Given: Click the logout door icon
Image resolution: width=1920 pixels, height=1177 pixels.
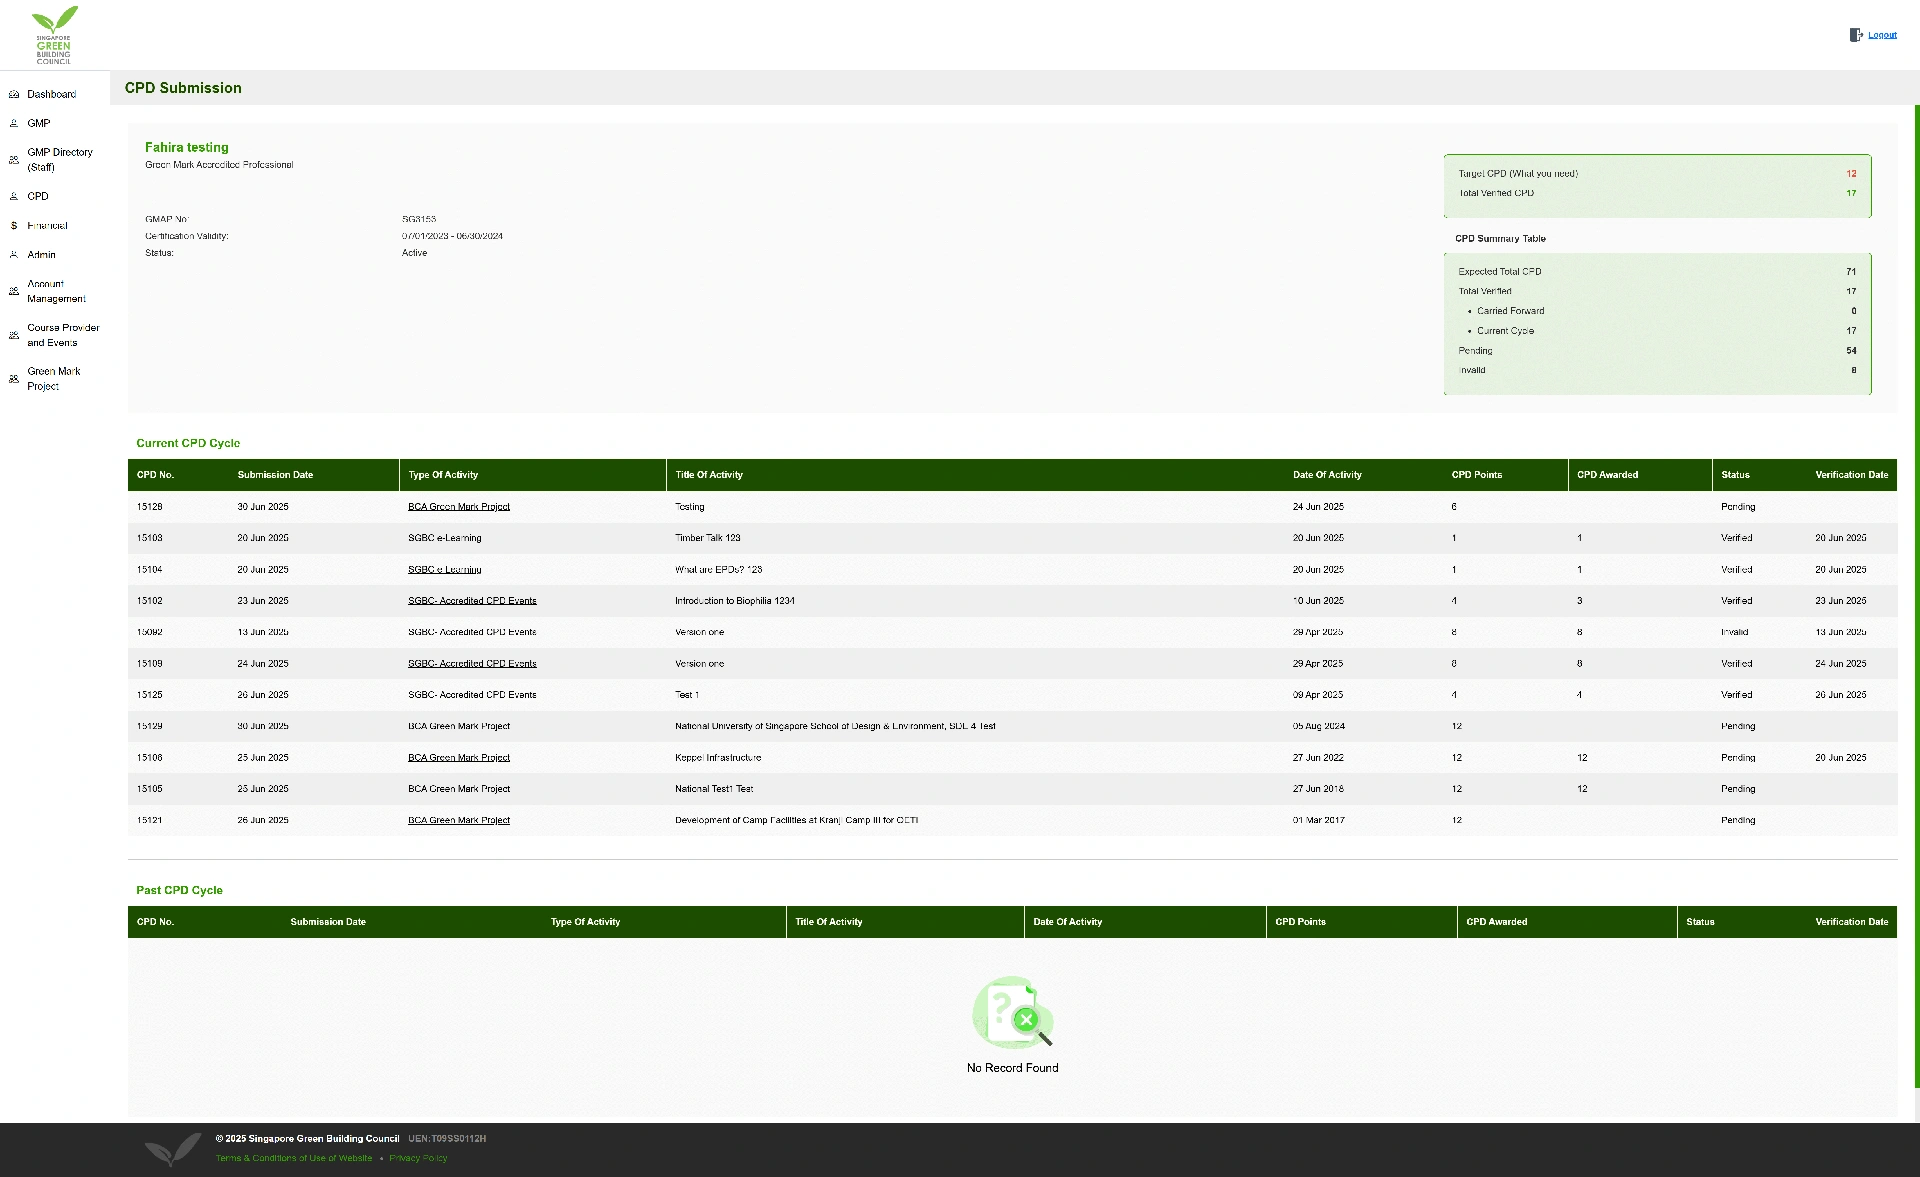Looking at the screenshot, I should point(1855,35).
